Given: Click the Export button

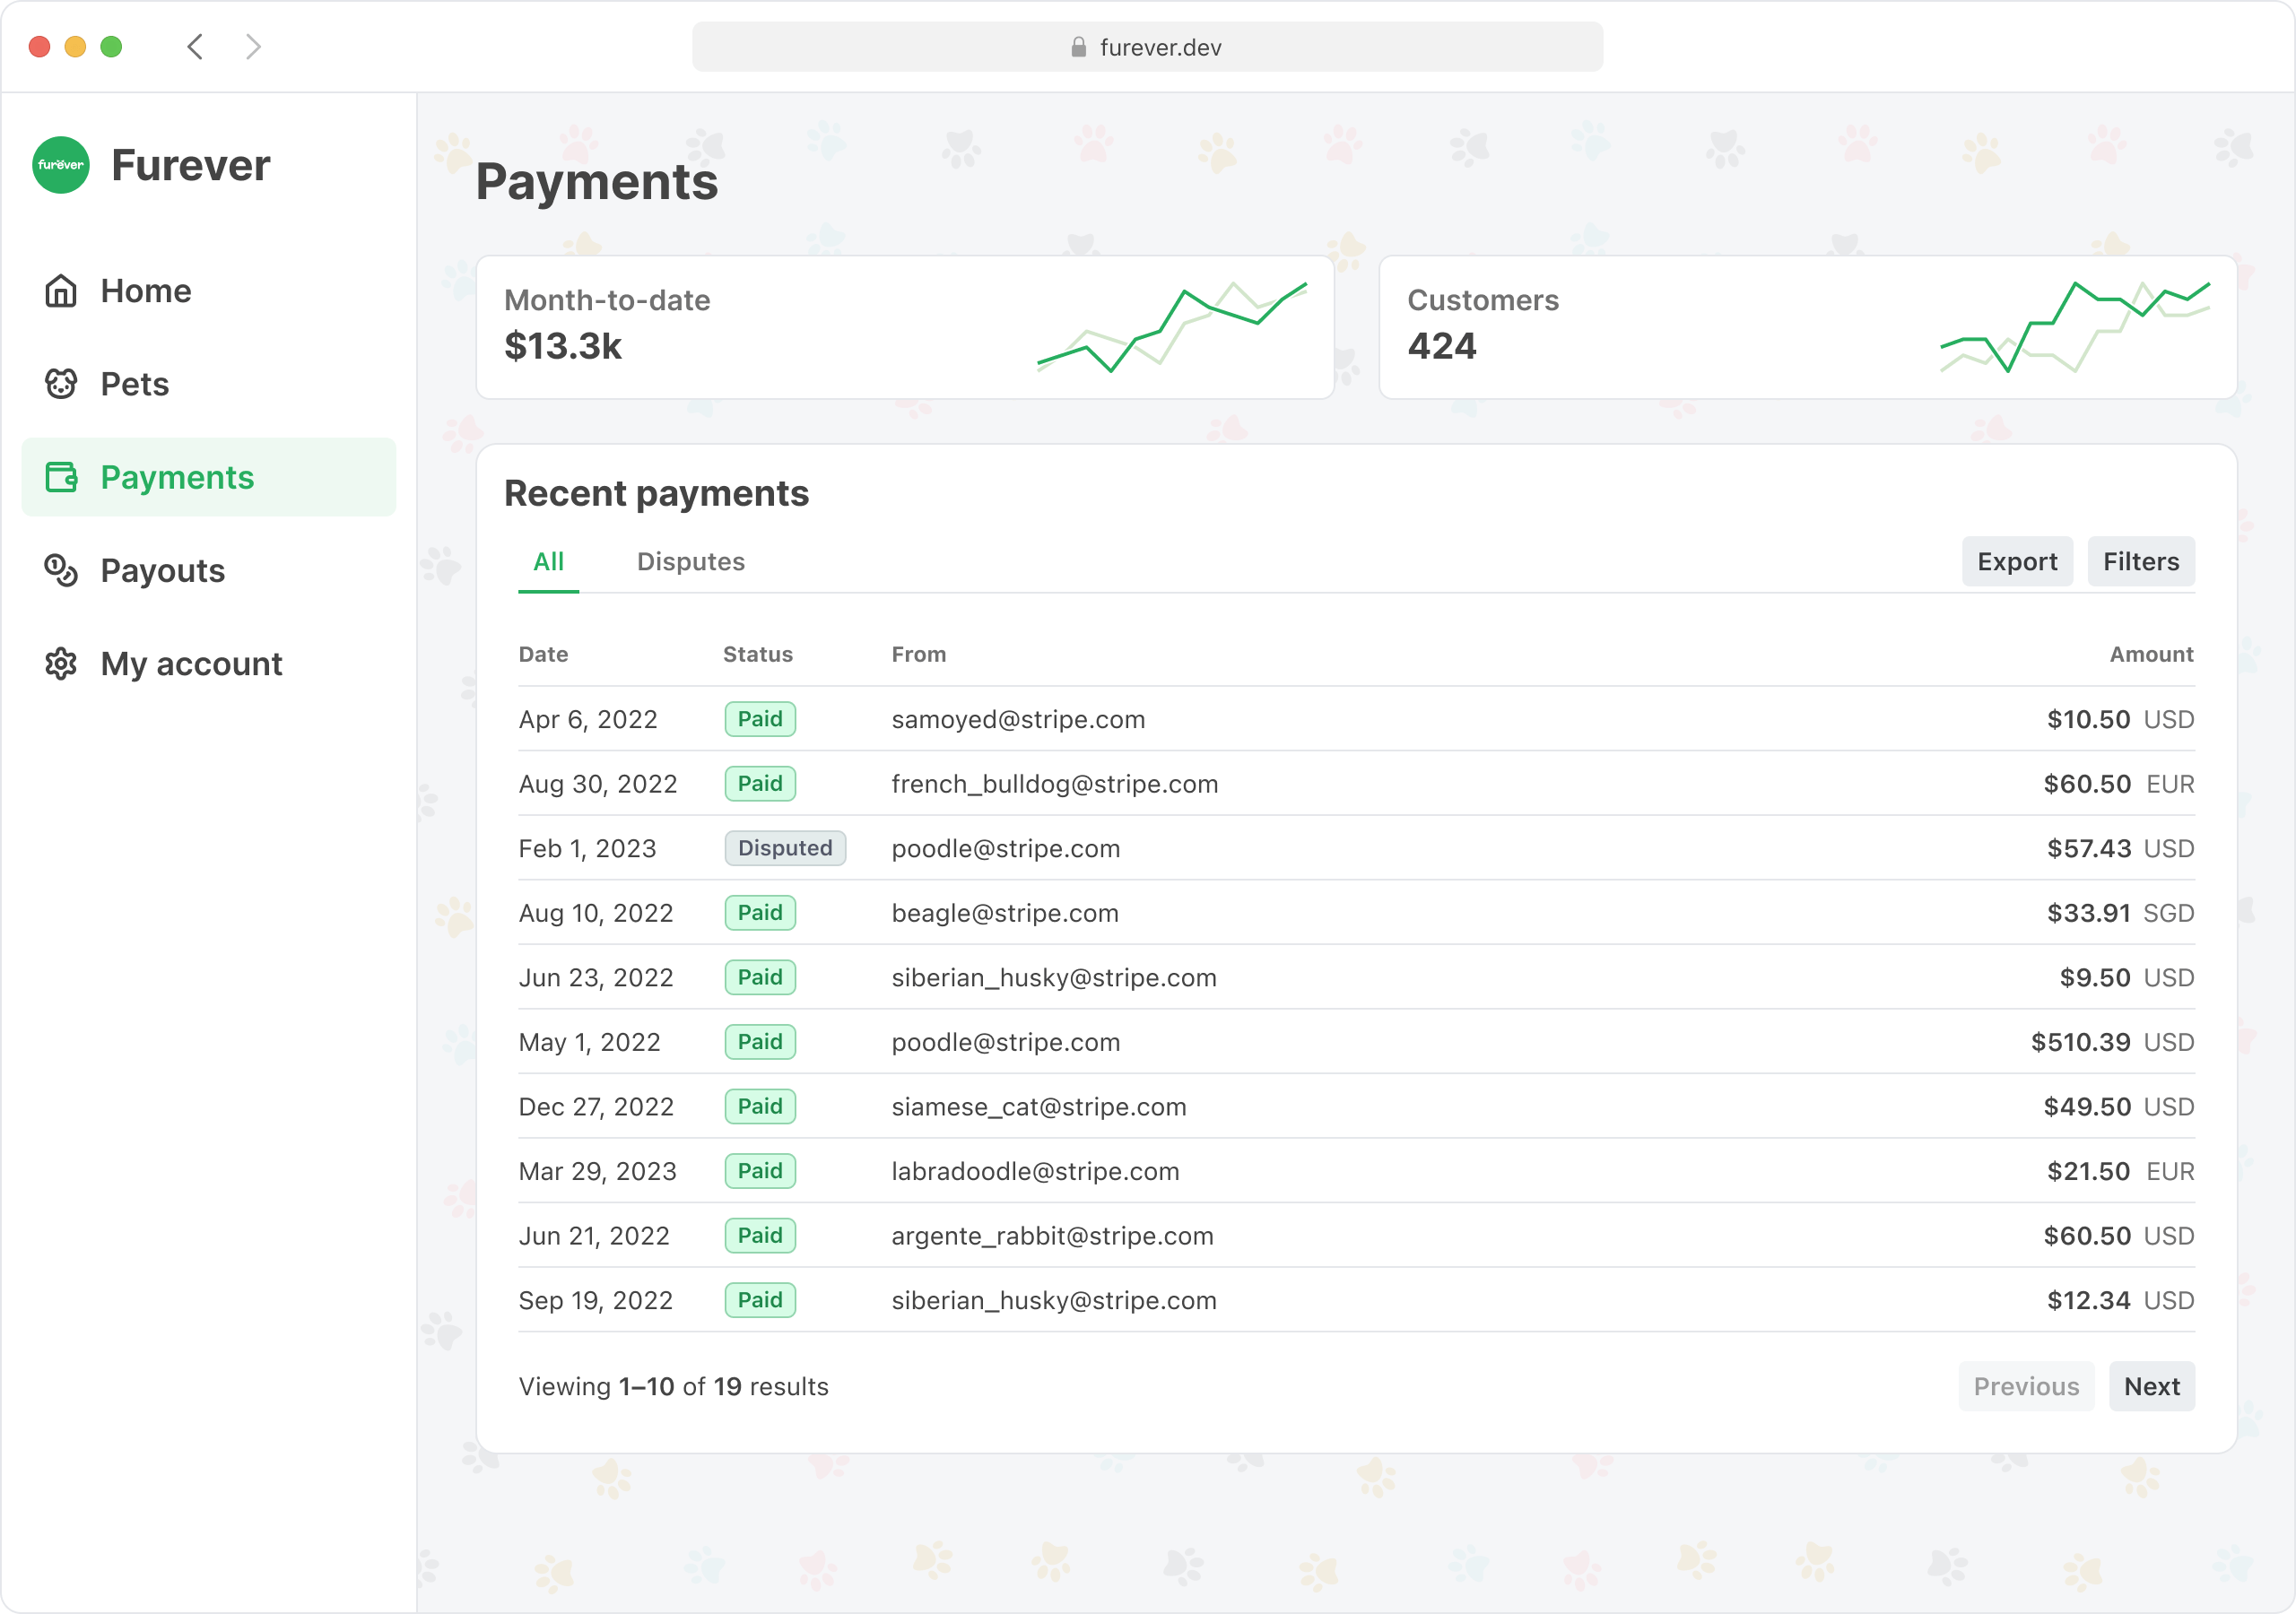Looking at the screenshot, I should pyautogui.click(x=2016, y=561).
